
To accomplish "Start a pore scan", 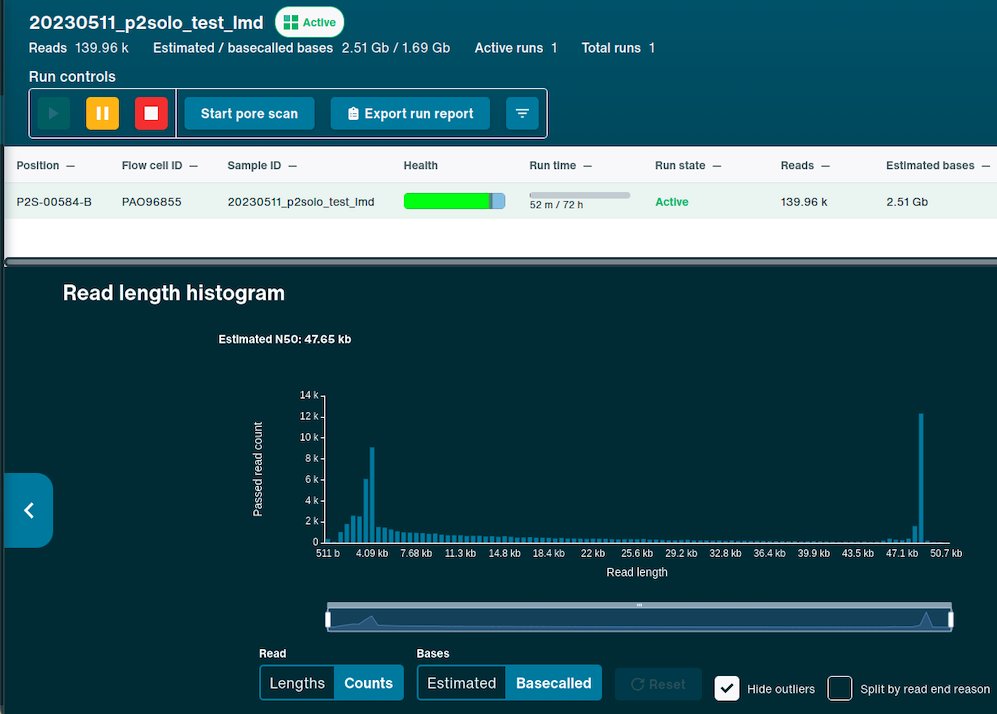I will click(248, 113).
